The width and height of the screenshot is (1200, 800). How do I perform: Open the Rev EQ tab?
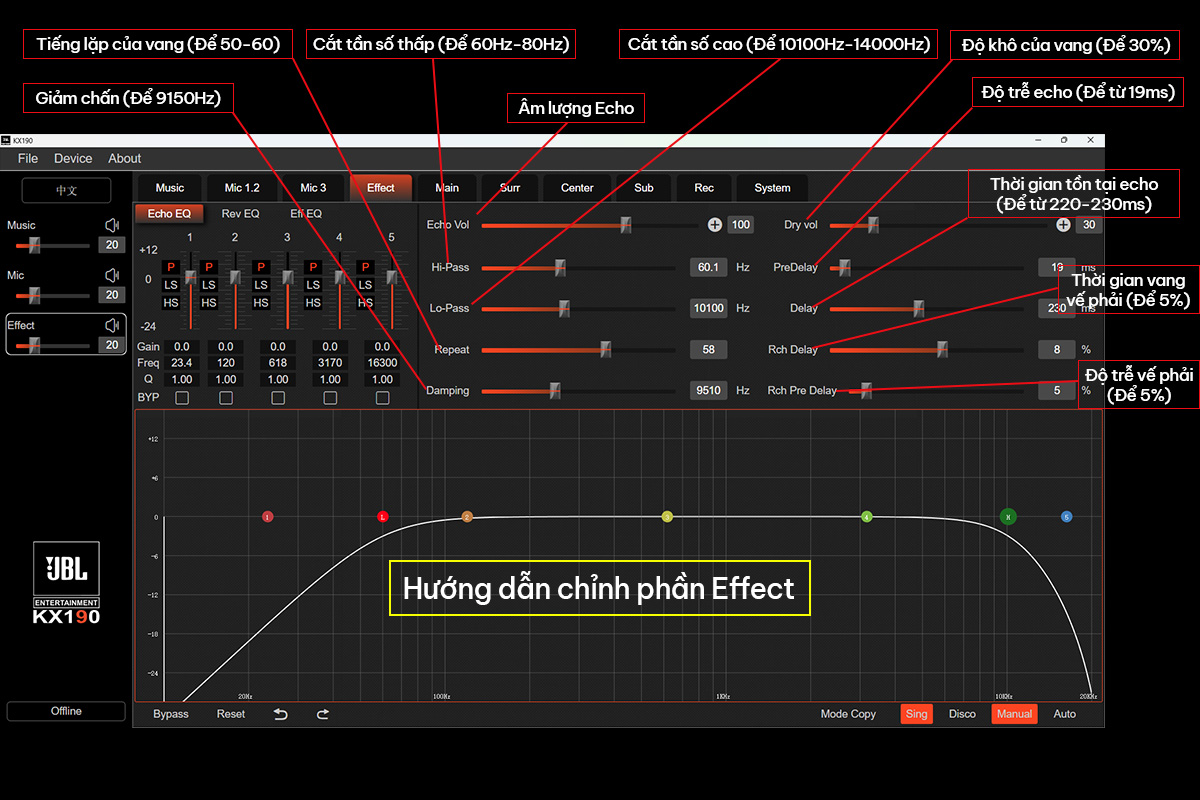coord(240,214)
